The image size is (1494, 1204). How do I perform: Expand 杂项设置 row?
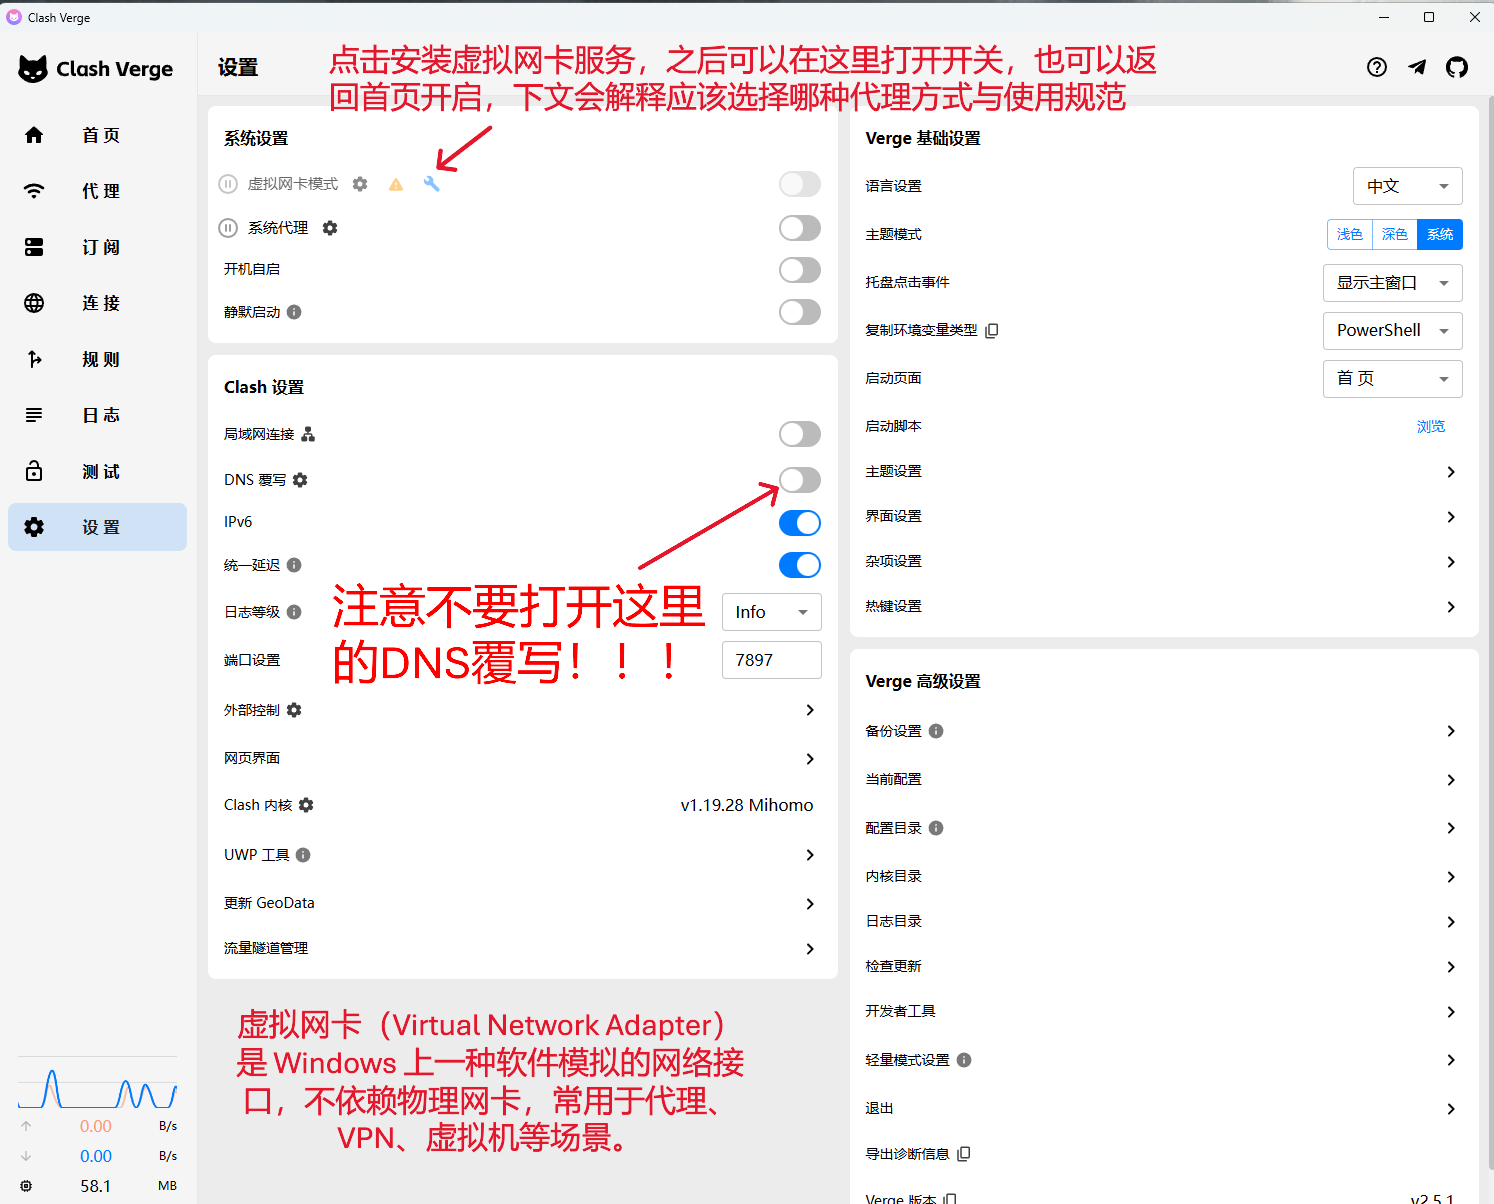(x=1164, y=562)
